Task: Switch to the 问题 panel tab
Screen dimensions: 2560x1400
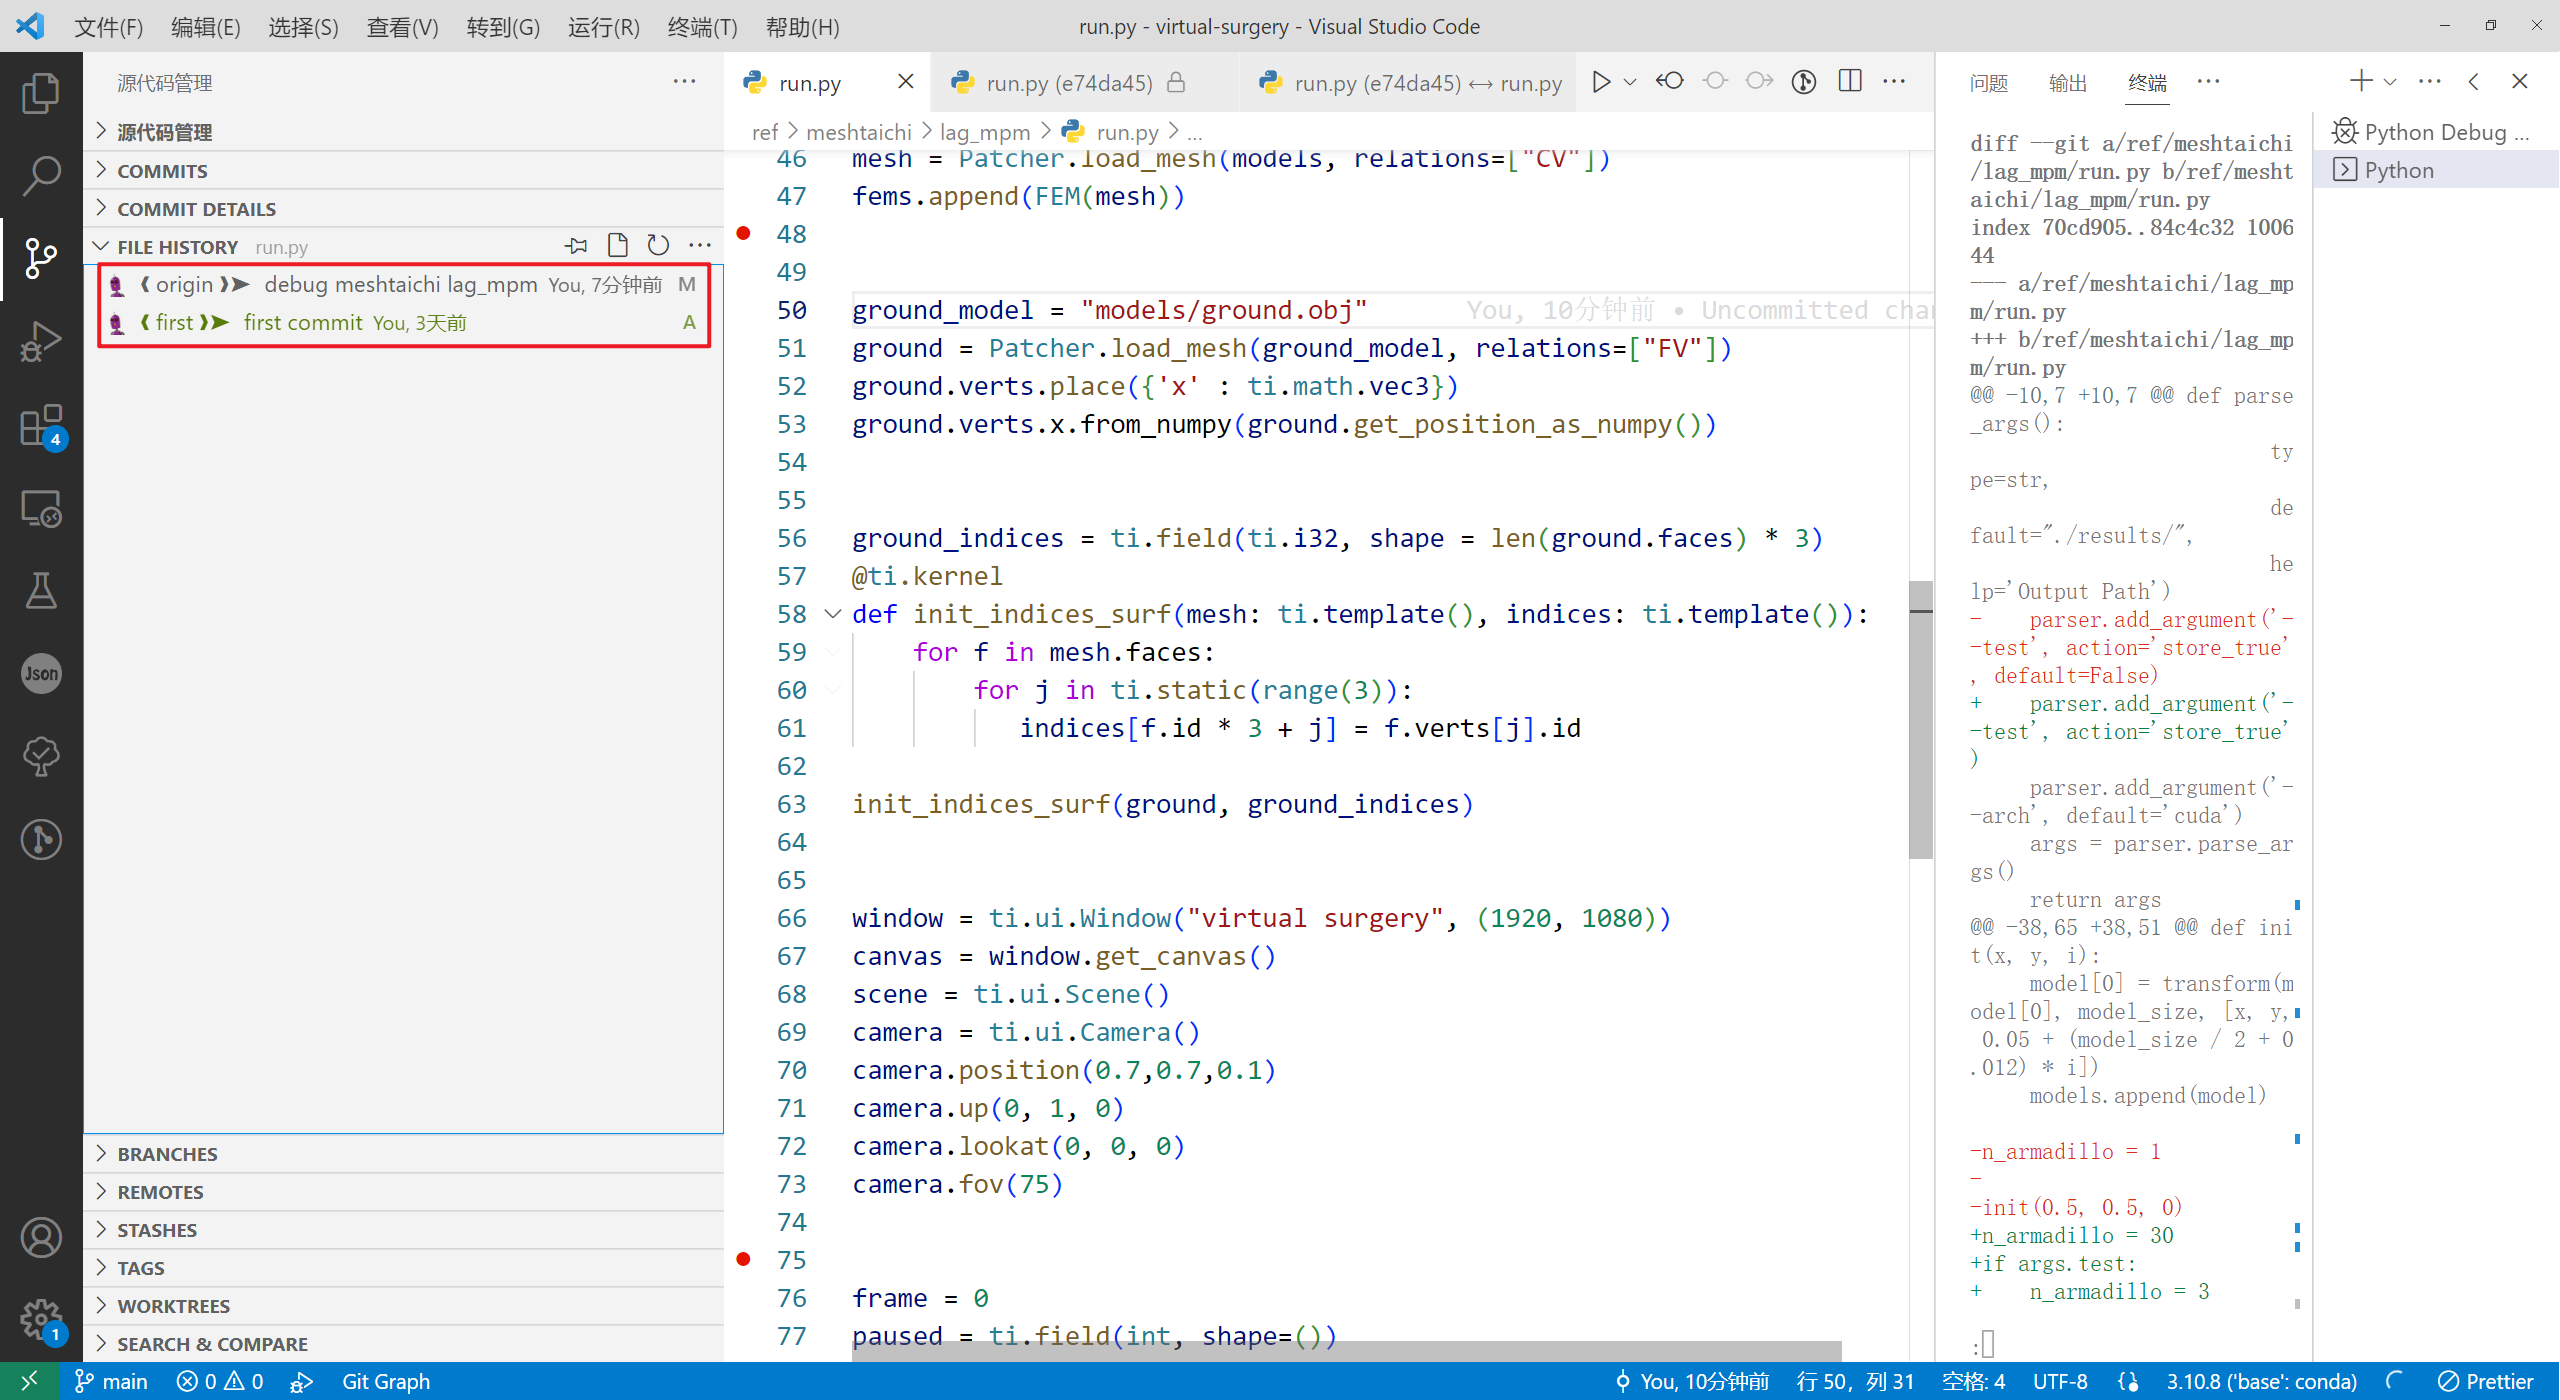Action: [1988, 83]
